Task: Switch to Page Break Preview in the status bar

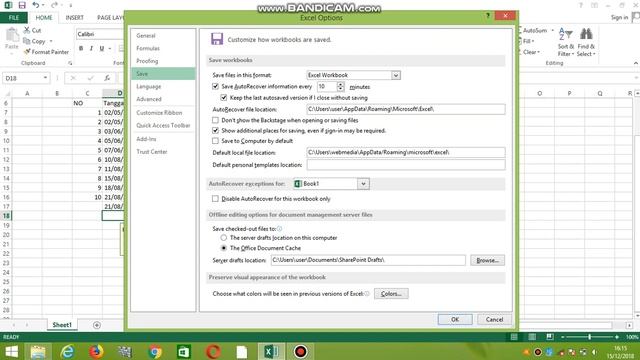Action: pyautogui.click(x=550, y=337)
